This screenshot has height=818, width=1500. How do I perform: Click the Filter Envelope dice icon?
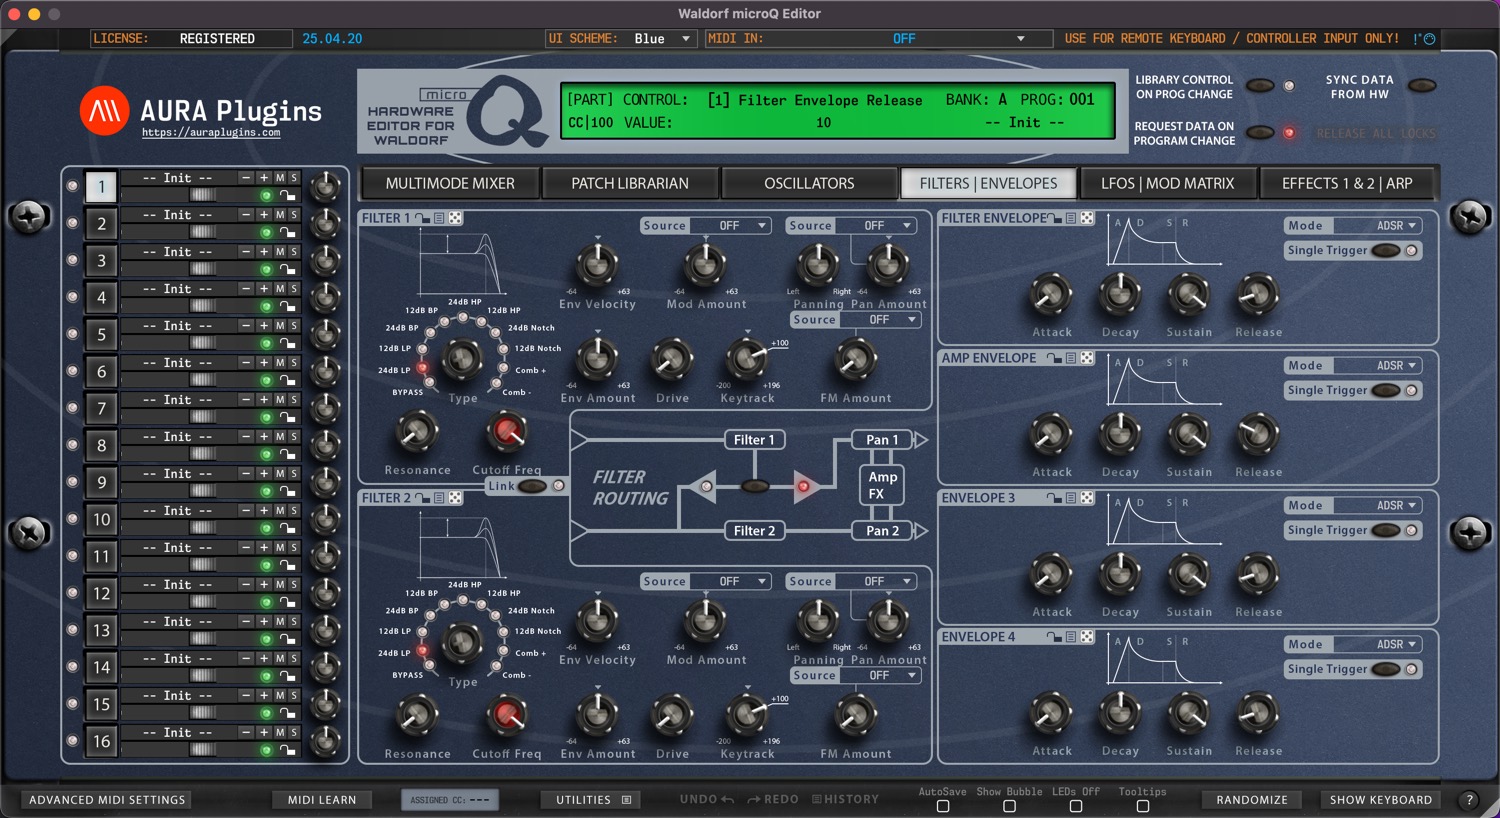(1087, 218)
